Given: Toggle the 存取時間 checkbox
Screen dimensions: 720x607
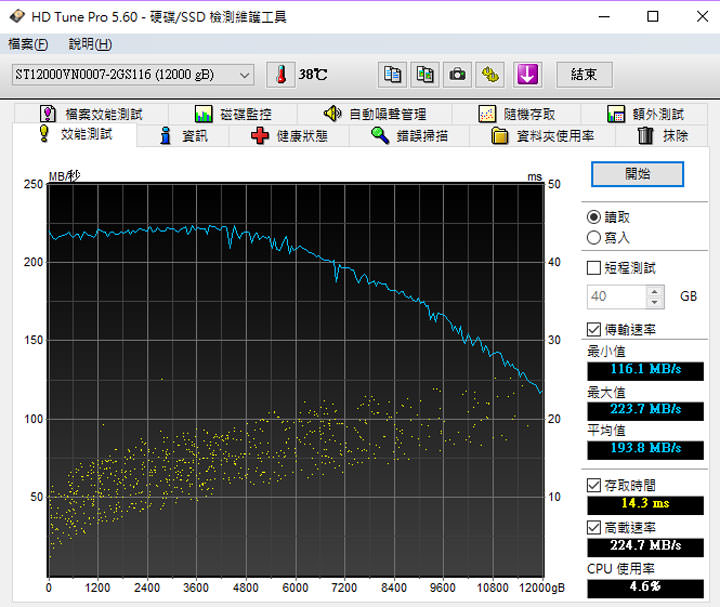Looking at the screenshot, I should pos(594,485).
